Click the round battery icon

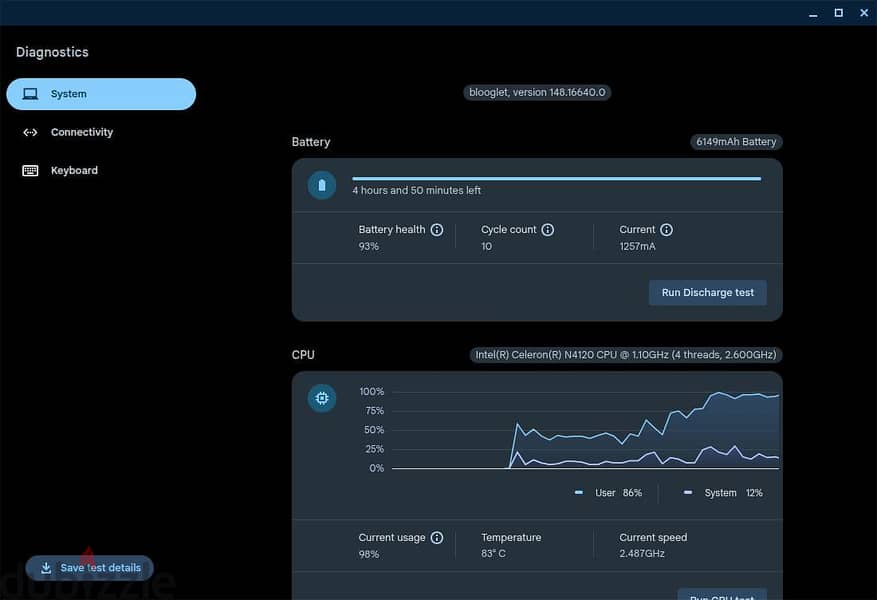click(322, 185)
